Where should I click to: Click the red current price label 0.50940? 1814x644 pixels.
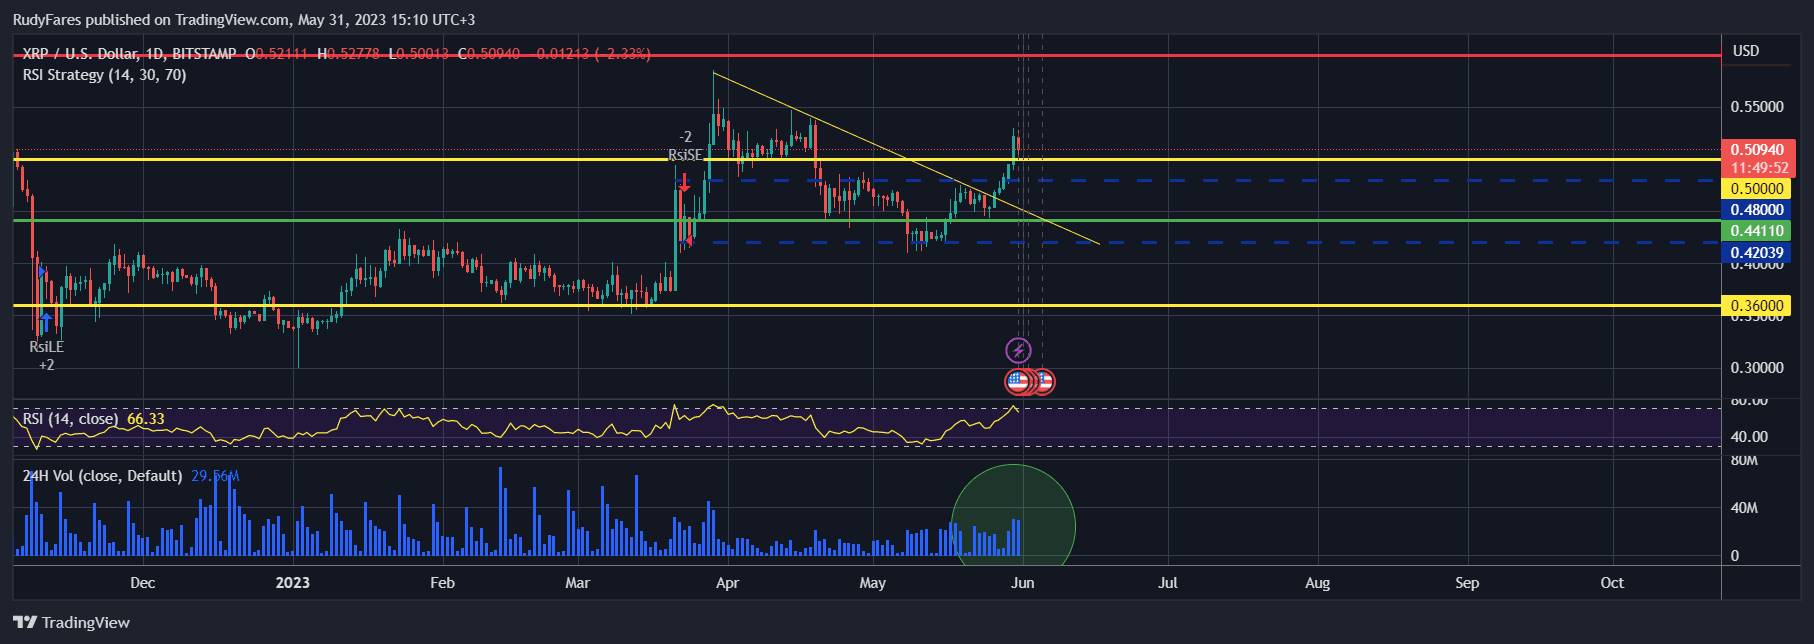pyautogui.click(x=1757, y=150)
